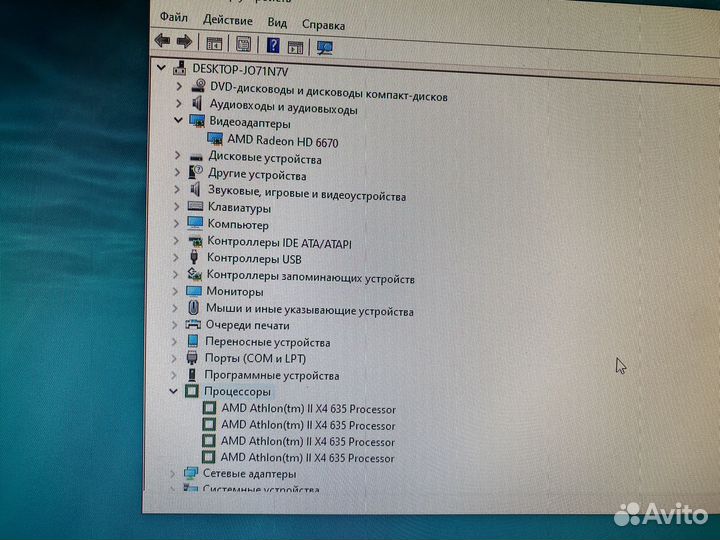Collapse the Процессоры category
720x540 pixels.
pyautogui.click(x=173, y=391)
